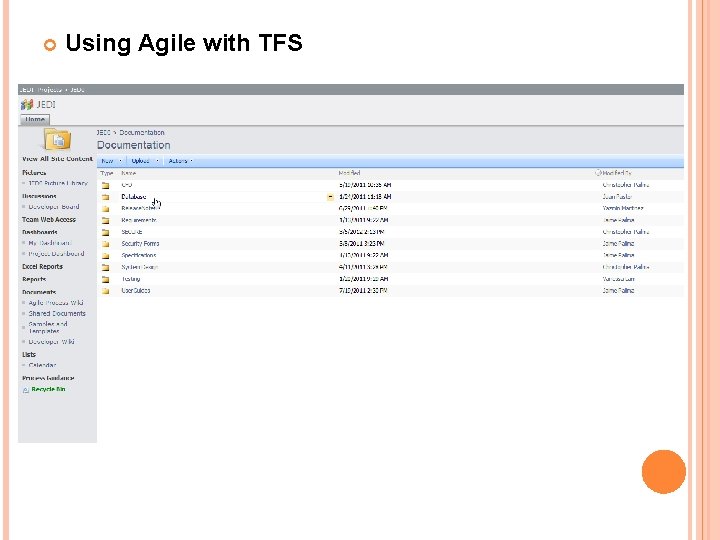720x540 pixels.
Task: Open Process Guidance link
Action: coord(48,378)
